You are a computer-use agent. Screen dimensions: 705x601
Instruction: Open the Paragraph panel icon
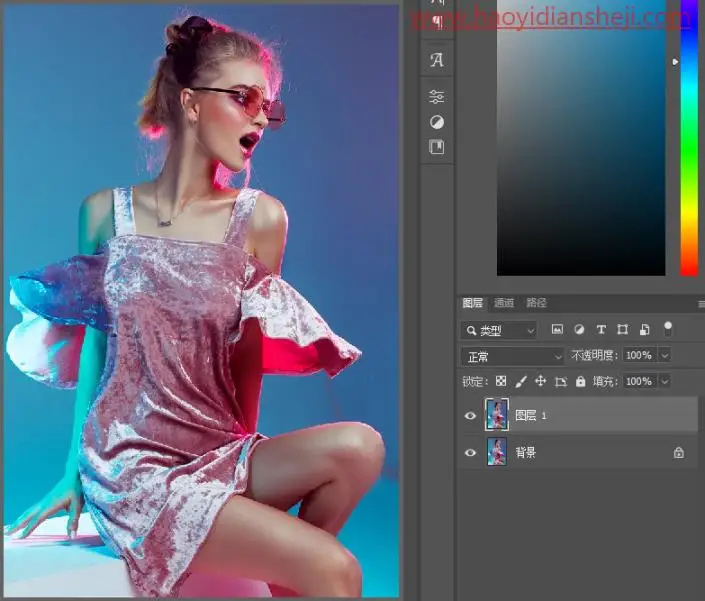click(x=437, y=22)
